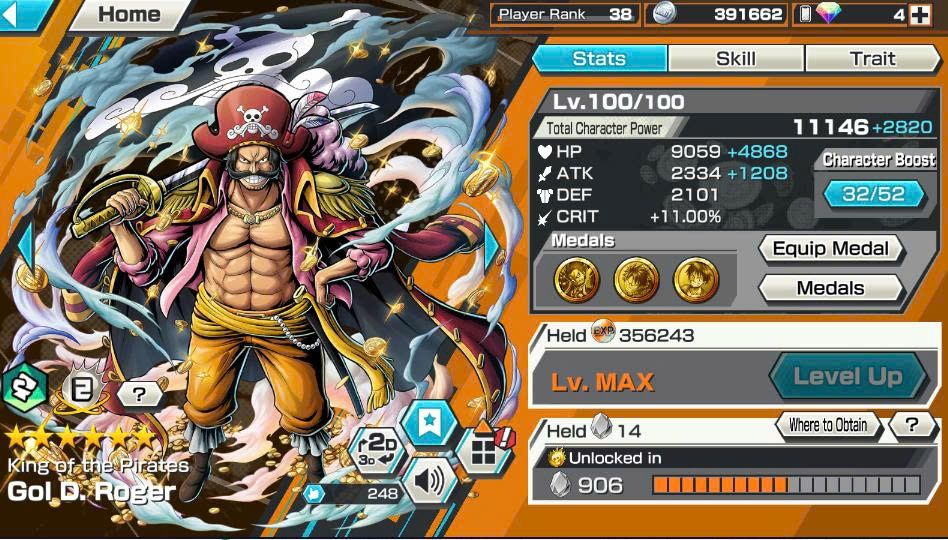
Task: Open the question mark tag beside badges
Action: coord(140,395)
